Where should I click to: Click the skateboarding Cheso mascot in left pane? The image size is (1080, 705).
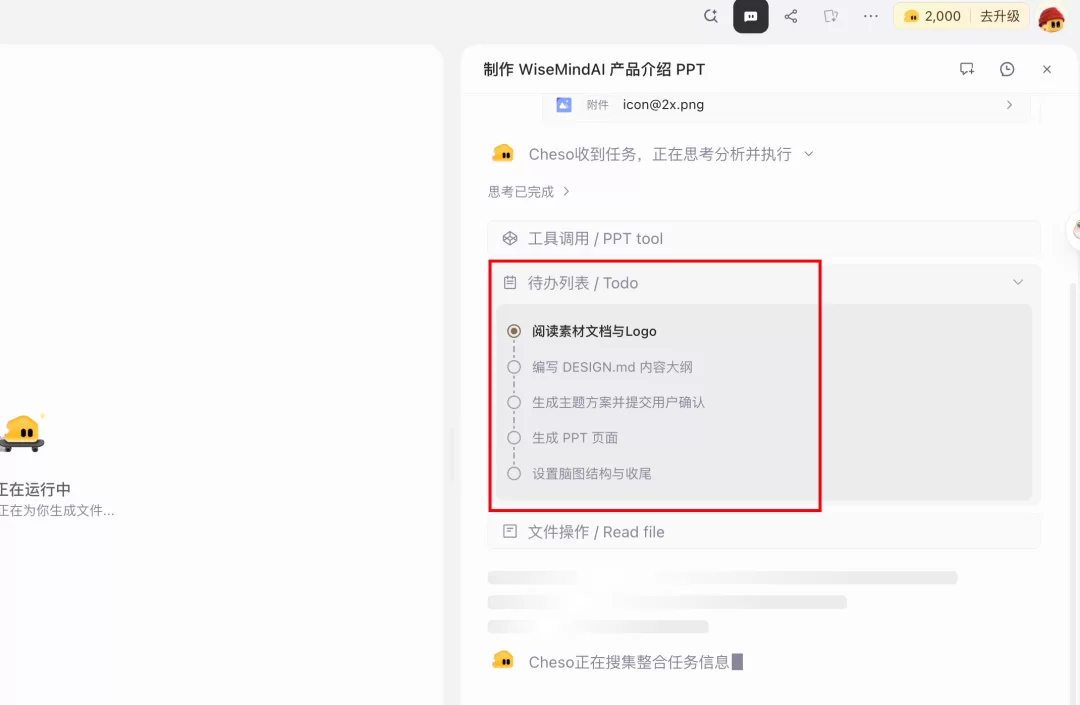22,433
